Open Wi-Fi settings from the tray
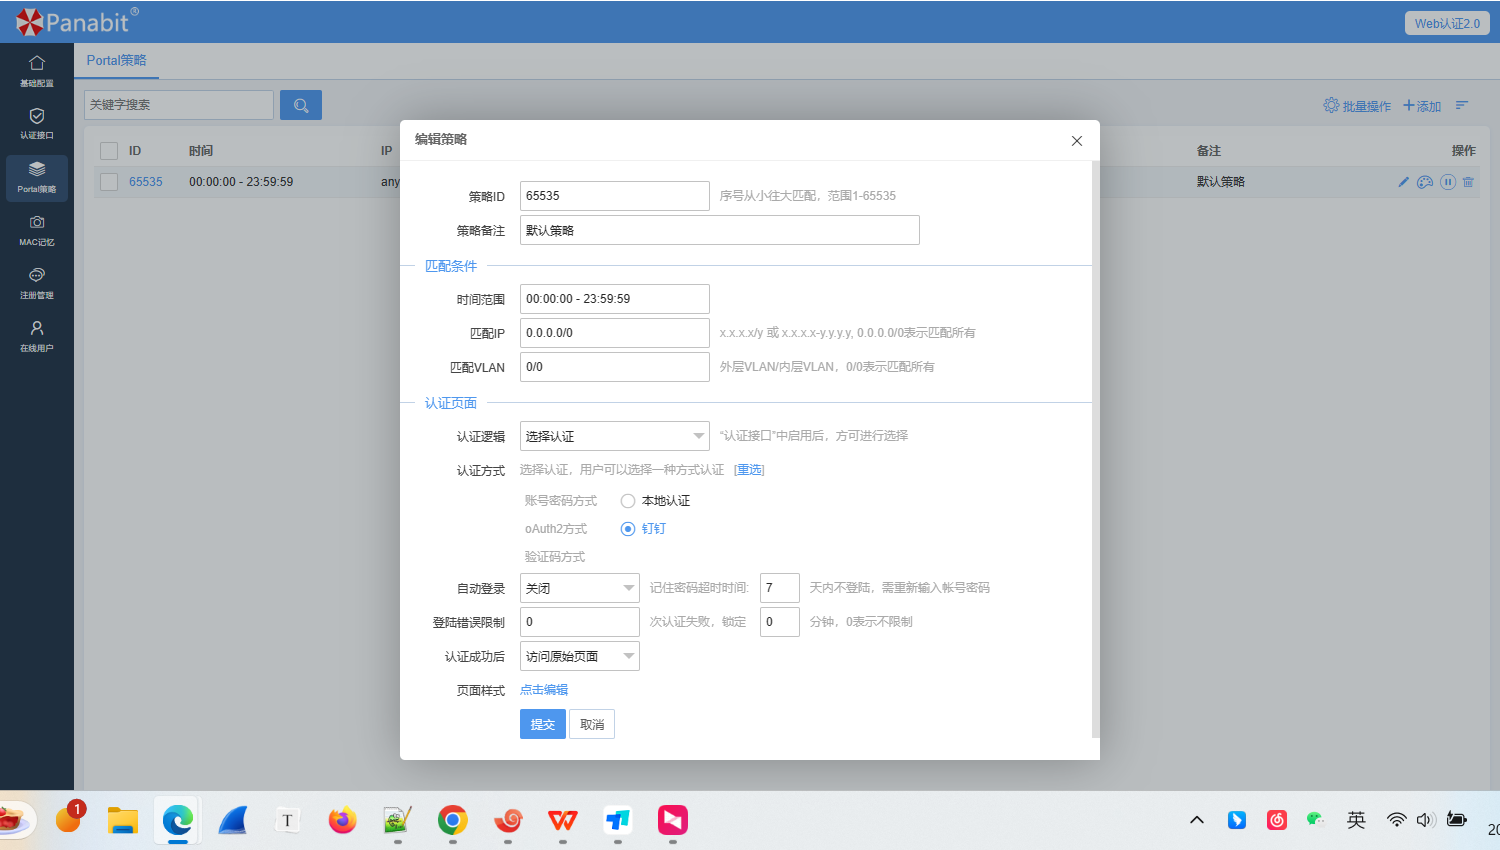The width and height of the screenshot is (1500, 850). [x=1396, y=820]
